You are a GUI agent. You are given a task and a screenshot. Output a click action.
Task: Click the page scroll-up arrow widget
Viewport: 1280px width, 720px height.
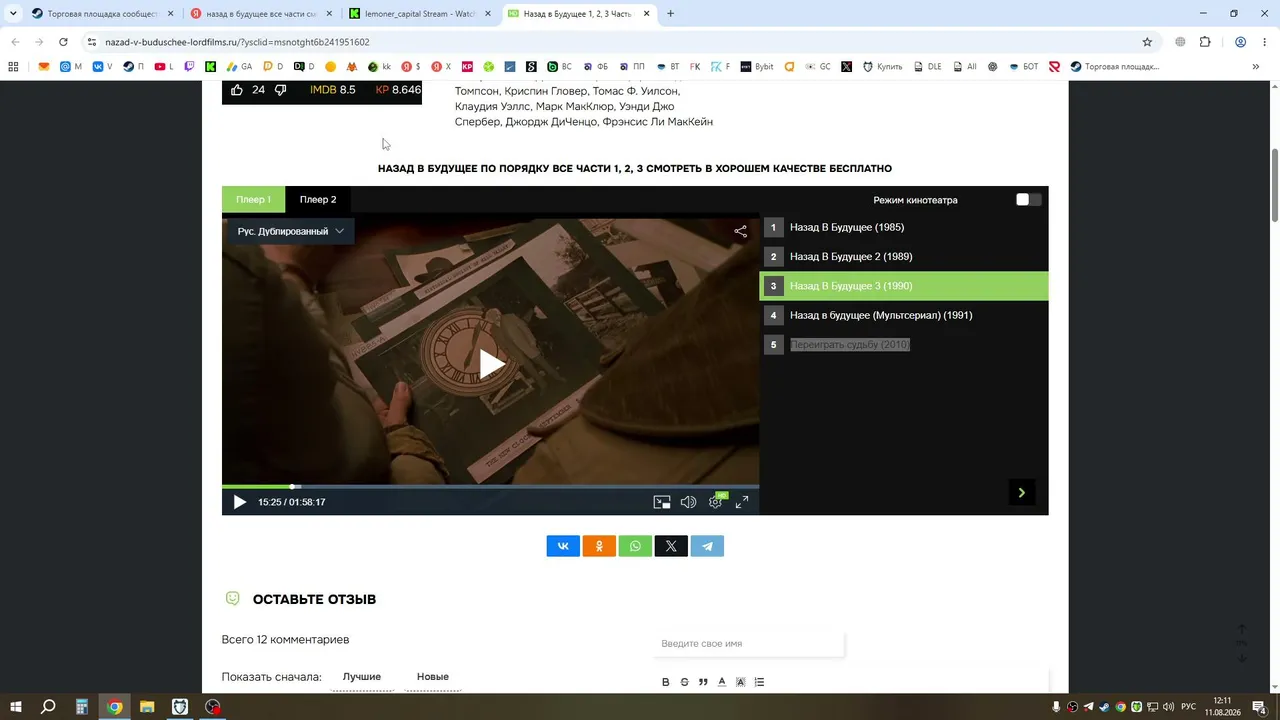tap(1242, 630)
